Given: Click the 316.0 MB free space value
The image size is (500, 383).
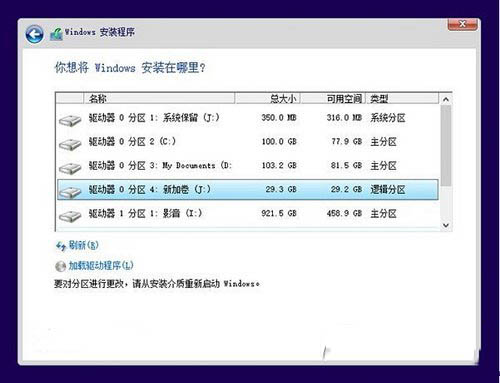Looking at the screenshot, I should coord(344,118).
